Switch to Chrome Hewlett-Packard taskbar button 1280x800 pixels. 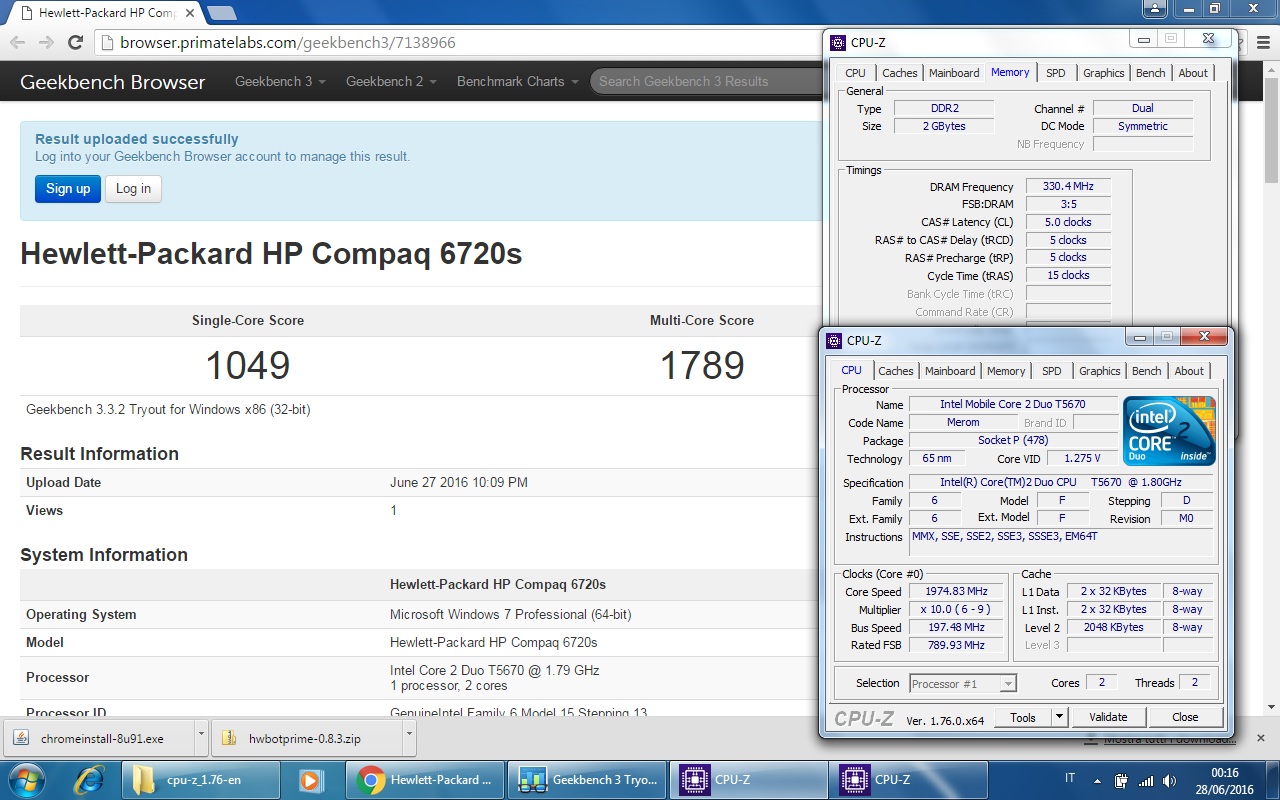coord(426,779)
